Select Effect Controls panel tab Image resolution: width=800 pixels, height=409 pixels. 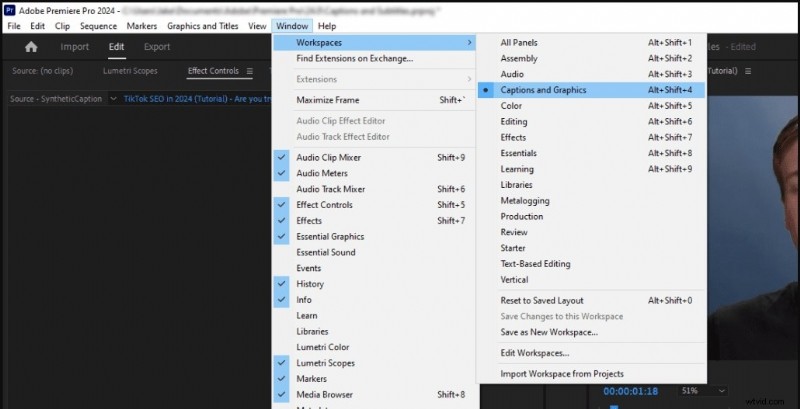click(x=213, y=71)
